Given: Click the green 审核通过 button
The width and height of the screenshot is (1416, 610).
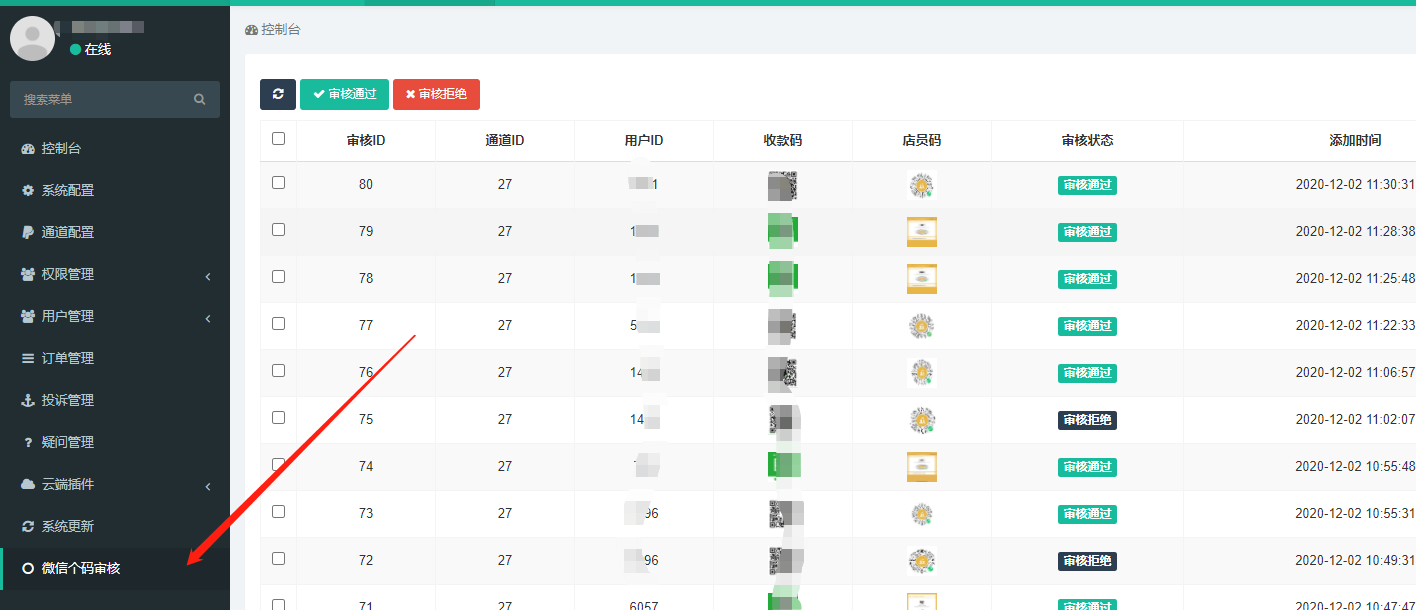Looking at the screenshot, I should [344, 94].
